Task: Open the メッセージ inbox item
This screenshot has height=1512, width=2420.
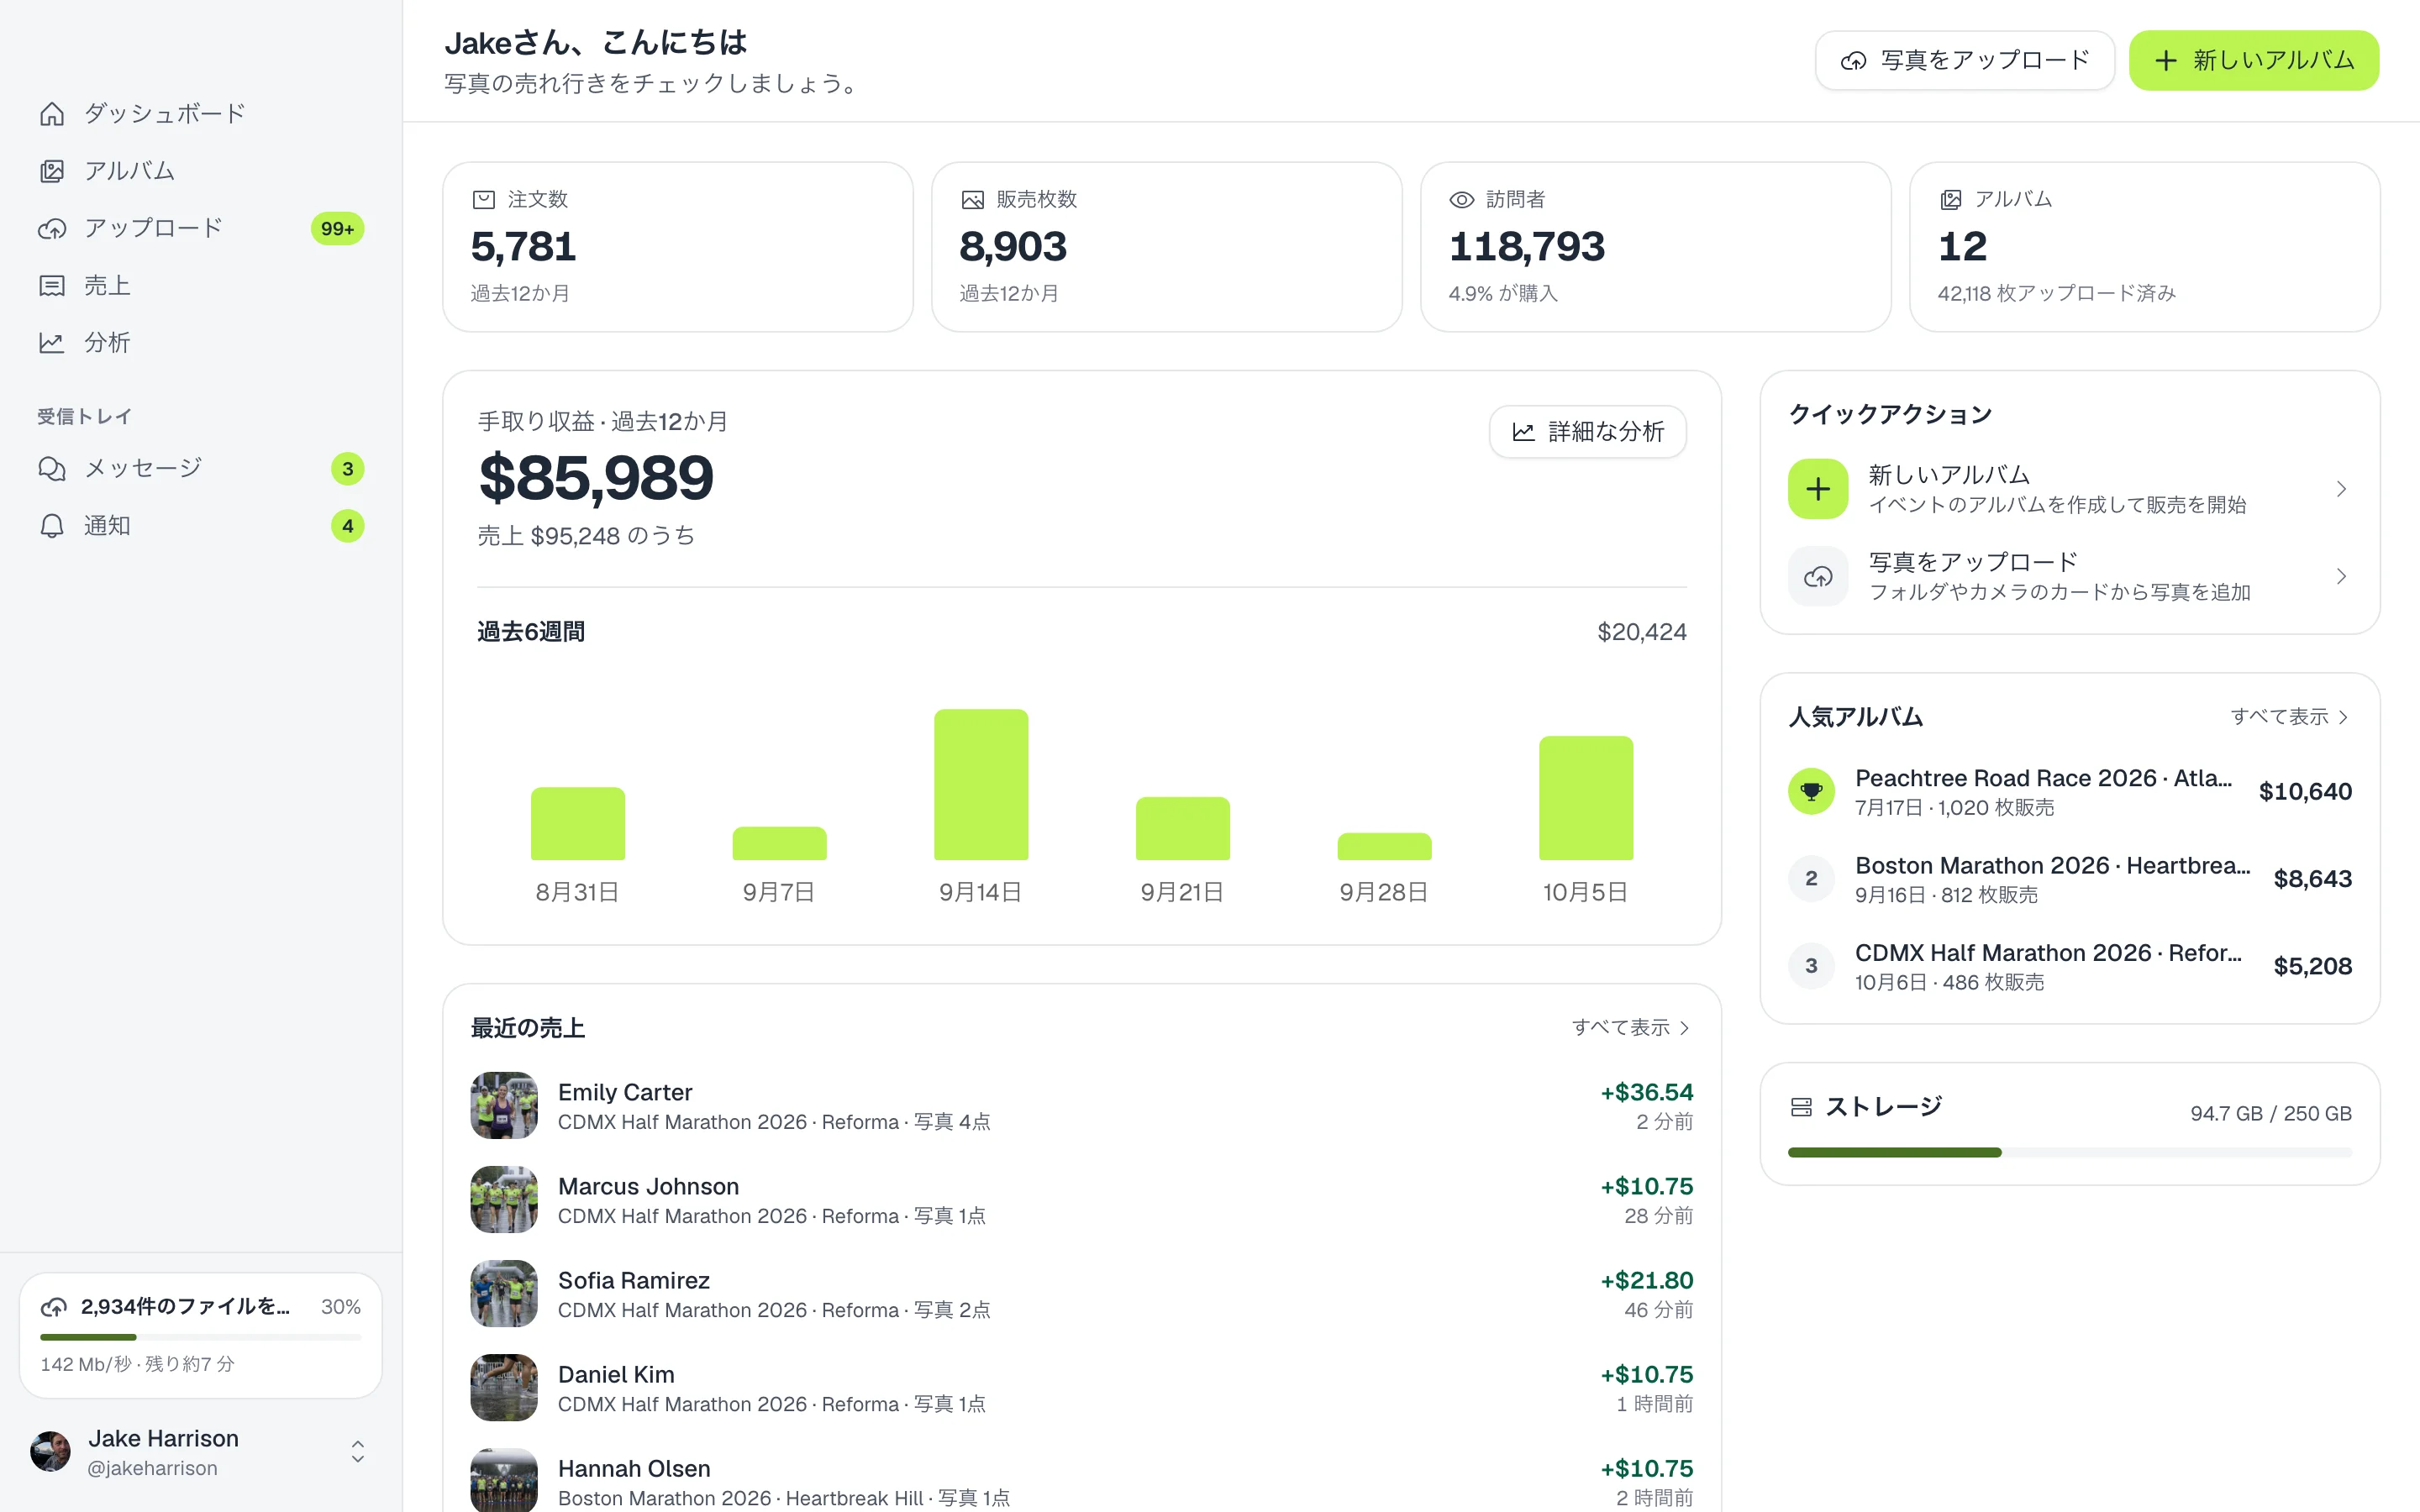Action: 201,469
